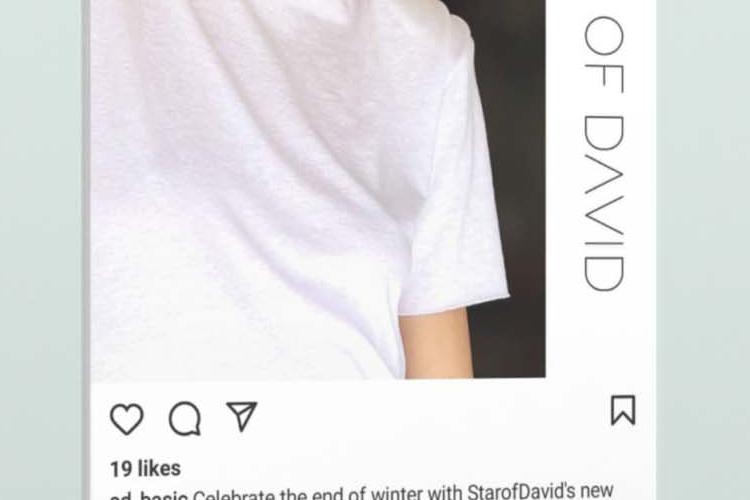This screenshot has height=500, width=750.
Task: Click the sleeve hem of the t-shirt
Action: coord(454,305)
